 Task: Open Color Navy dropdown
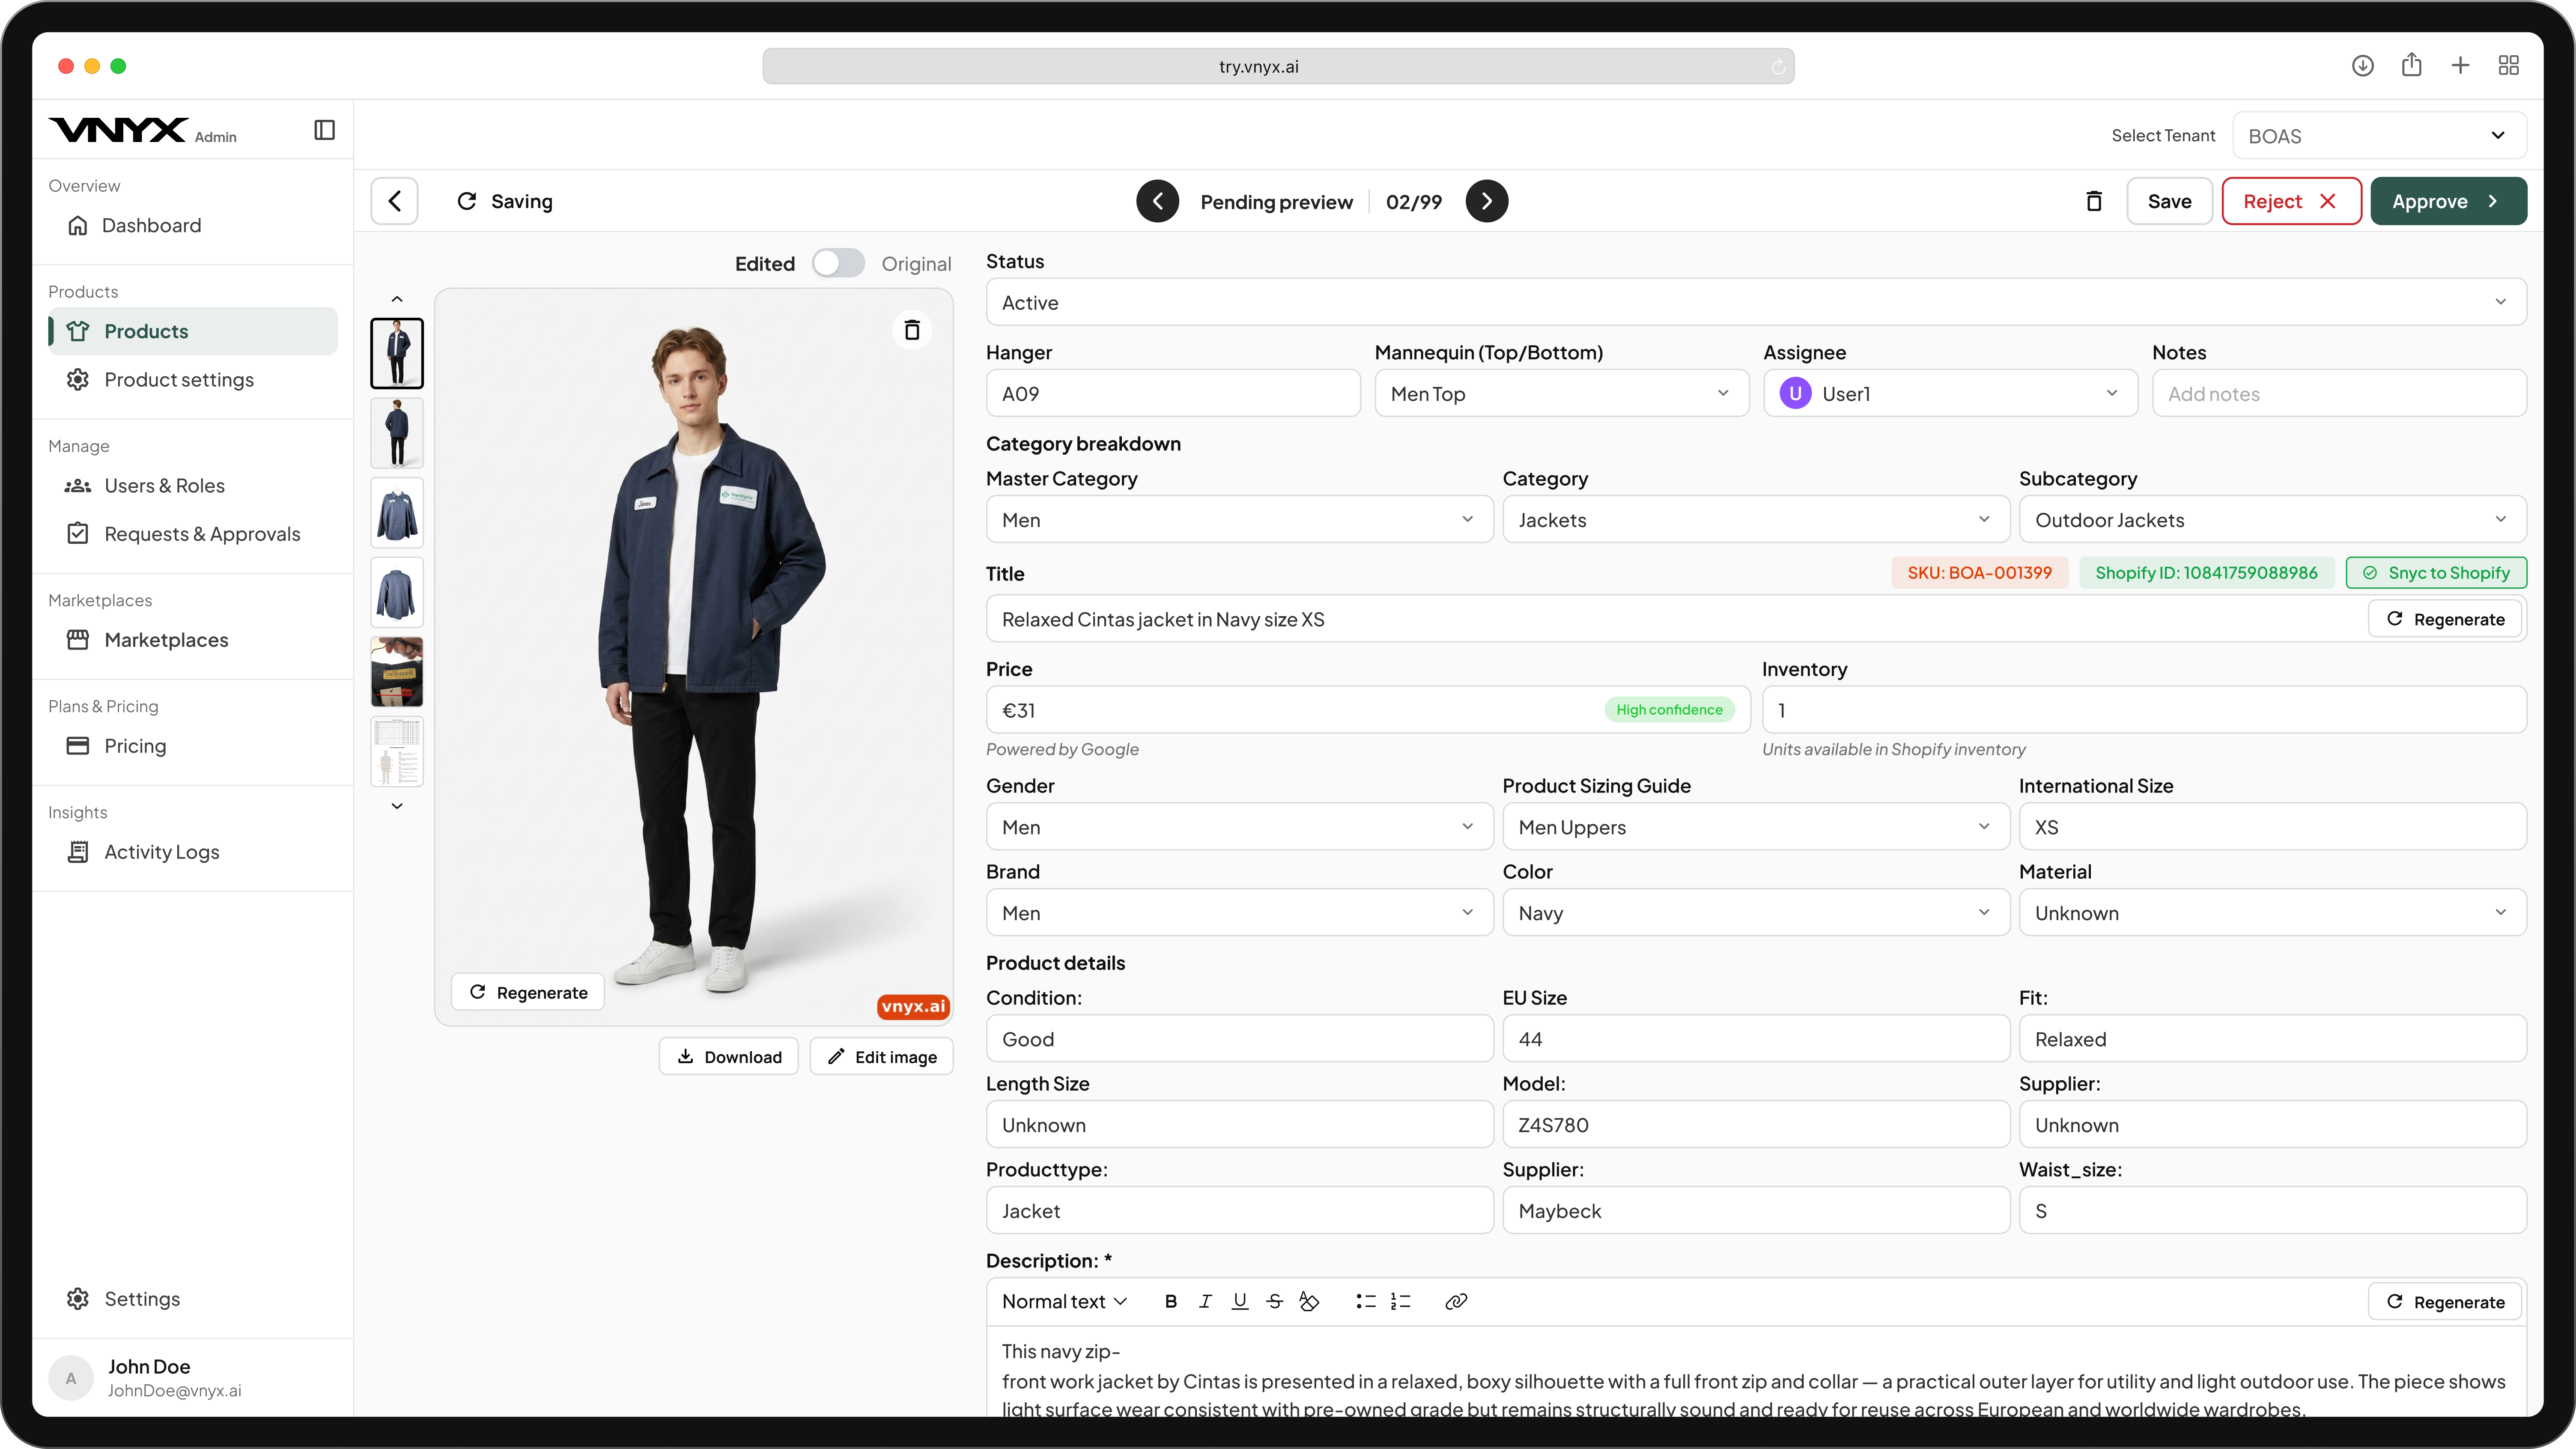tap(1756, 913)
